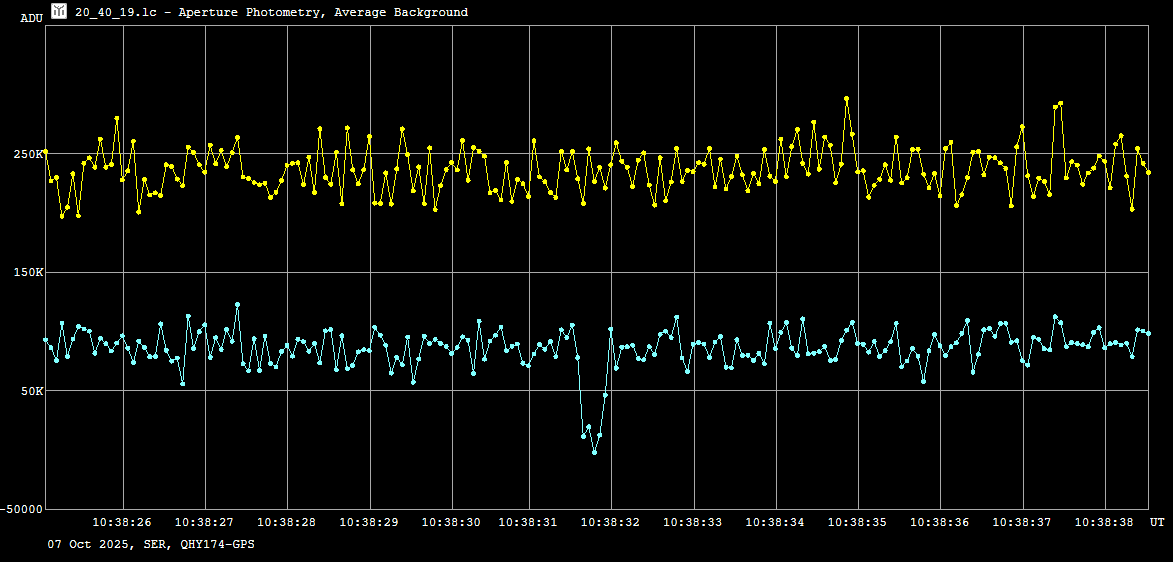Click the last yellow data point at right edge
The image size is (1173, 562).
[x=1148, y=173]
